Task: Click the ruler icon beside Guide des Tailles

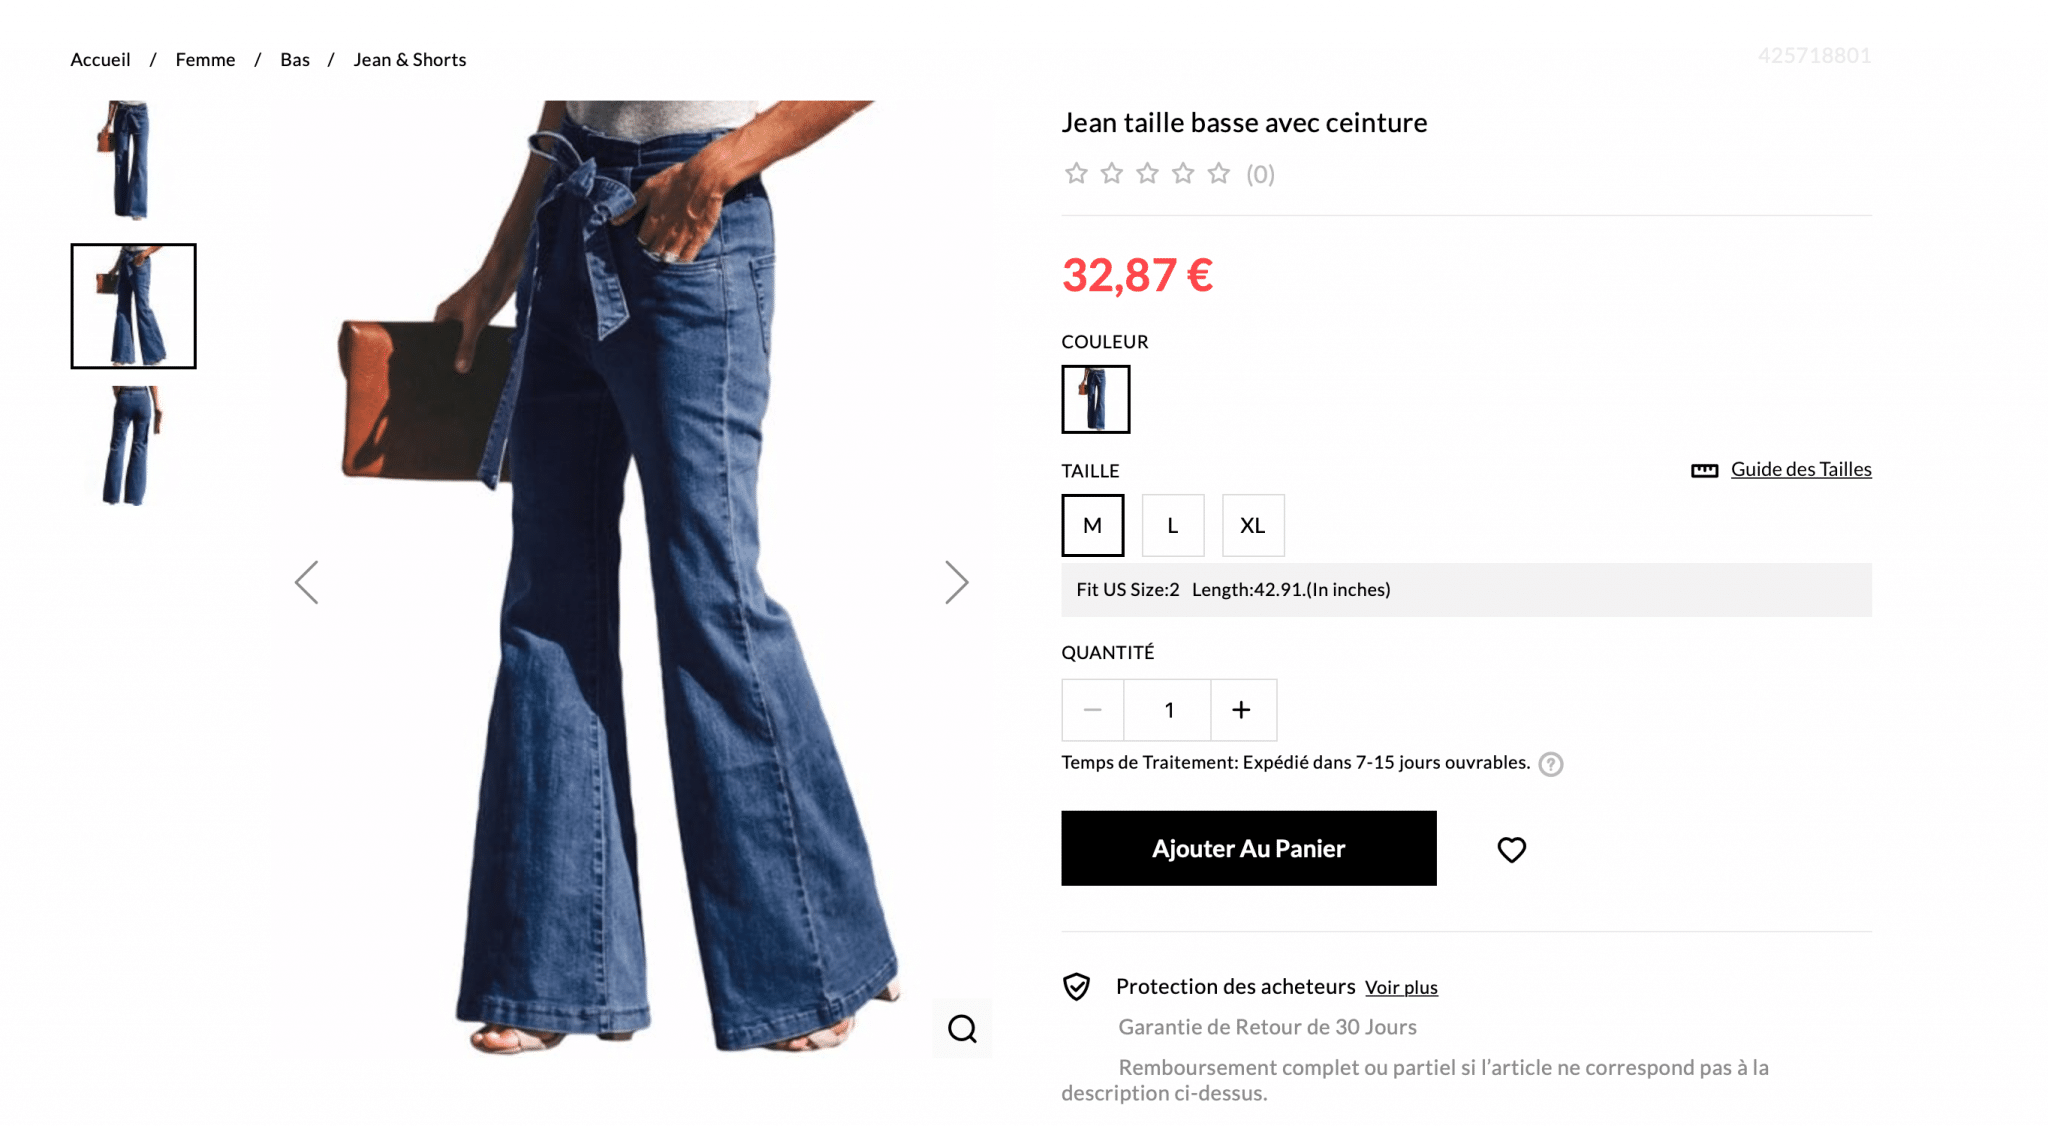Action: [x=1704, y=470]
